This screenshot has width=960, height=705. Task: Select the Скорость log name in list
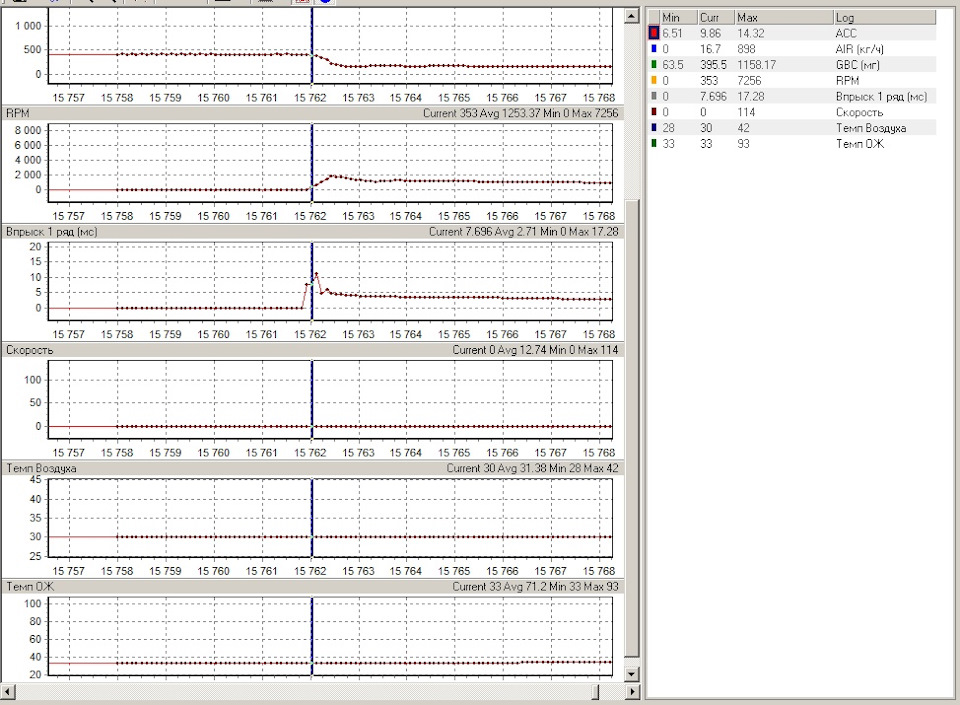pyautogui.click(x=858, y=113)
